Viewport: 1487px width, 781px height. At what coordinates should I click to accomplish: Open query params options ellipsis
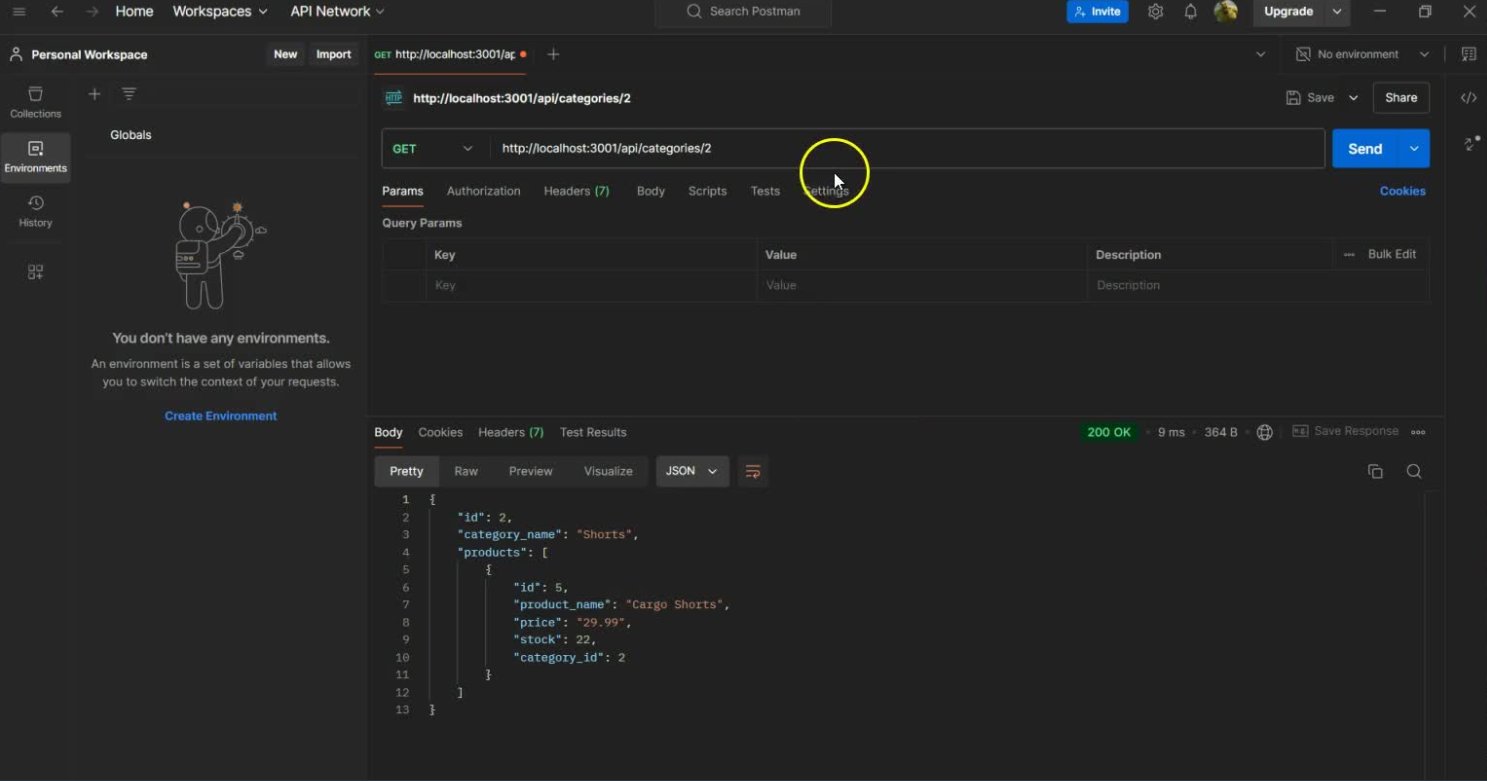[1349, 255]
